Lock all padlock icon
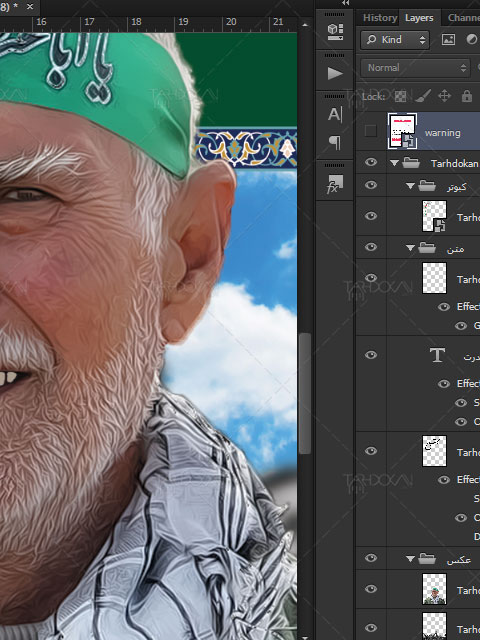The width and height of the screenshot is (480, 640). pyautogui.click(x=467, y=96)
